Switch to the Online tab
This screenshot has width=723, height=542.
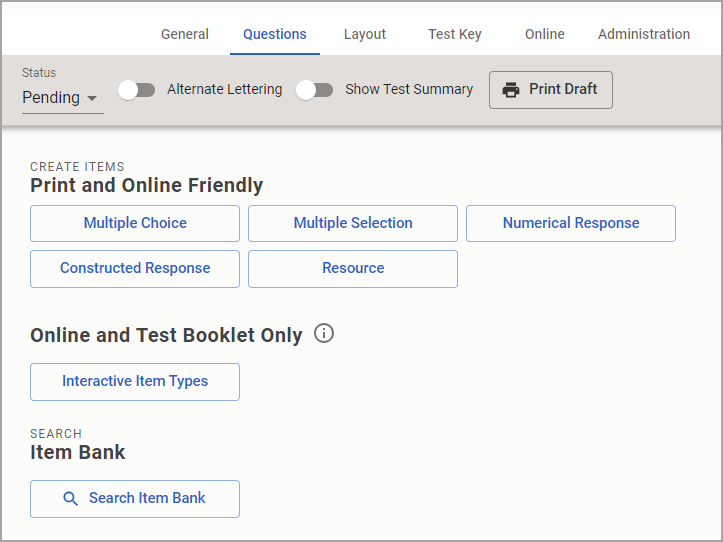click(545, 34)
